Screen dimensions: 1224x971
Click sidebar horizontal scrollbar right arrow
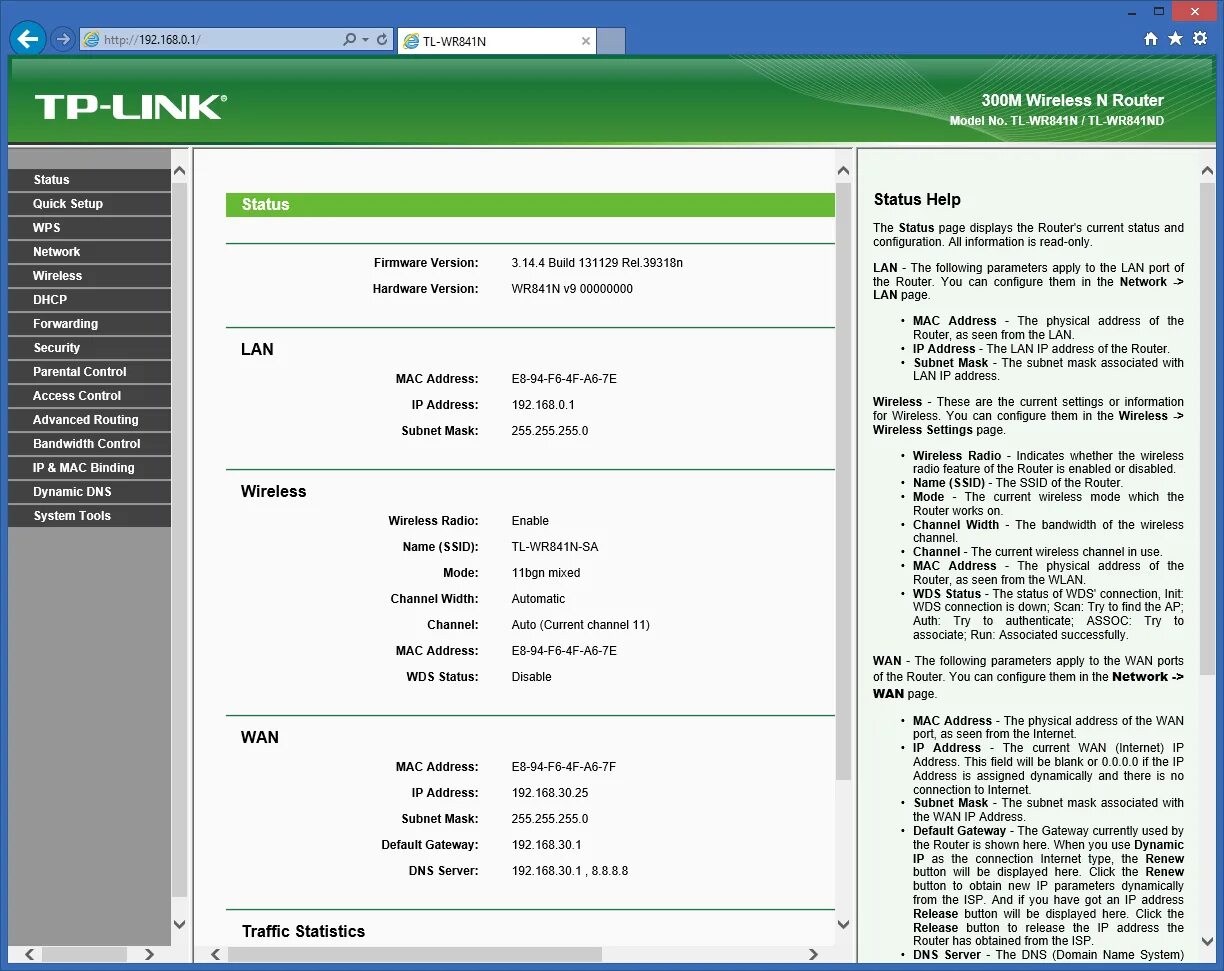(x=149, y=955)
